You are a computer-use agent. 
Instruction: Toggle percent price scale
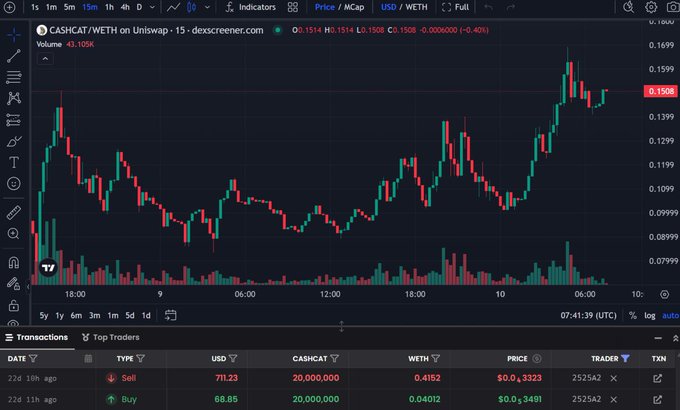(633, 315)
